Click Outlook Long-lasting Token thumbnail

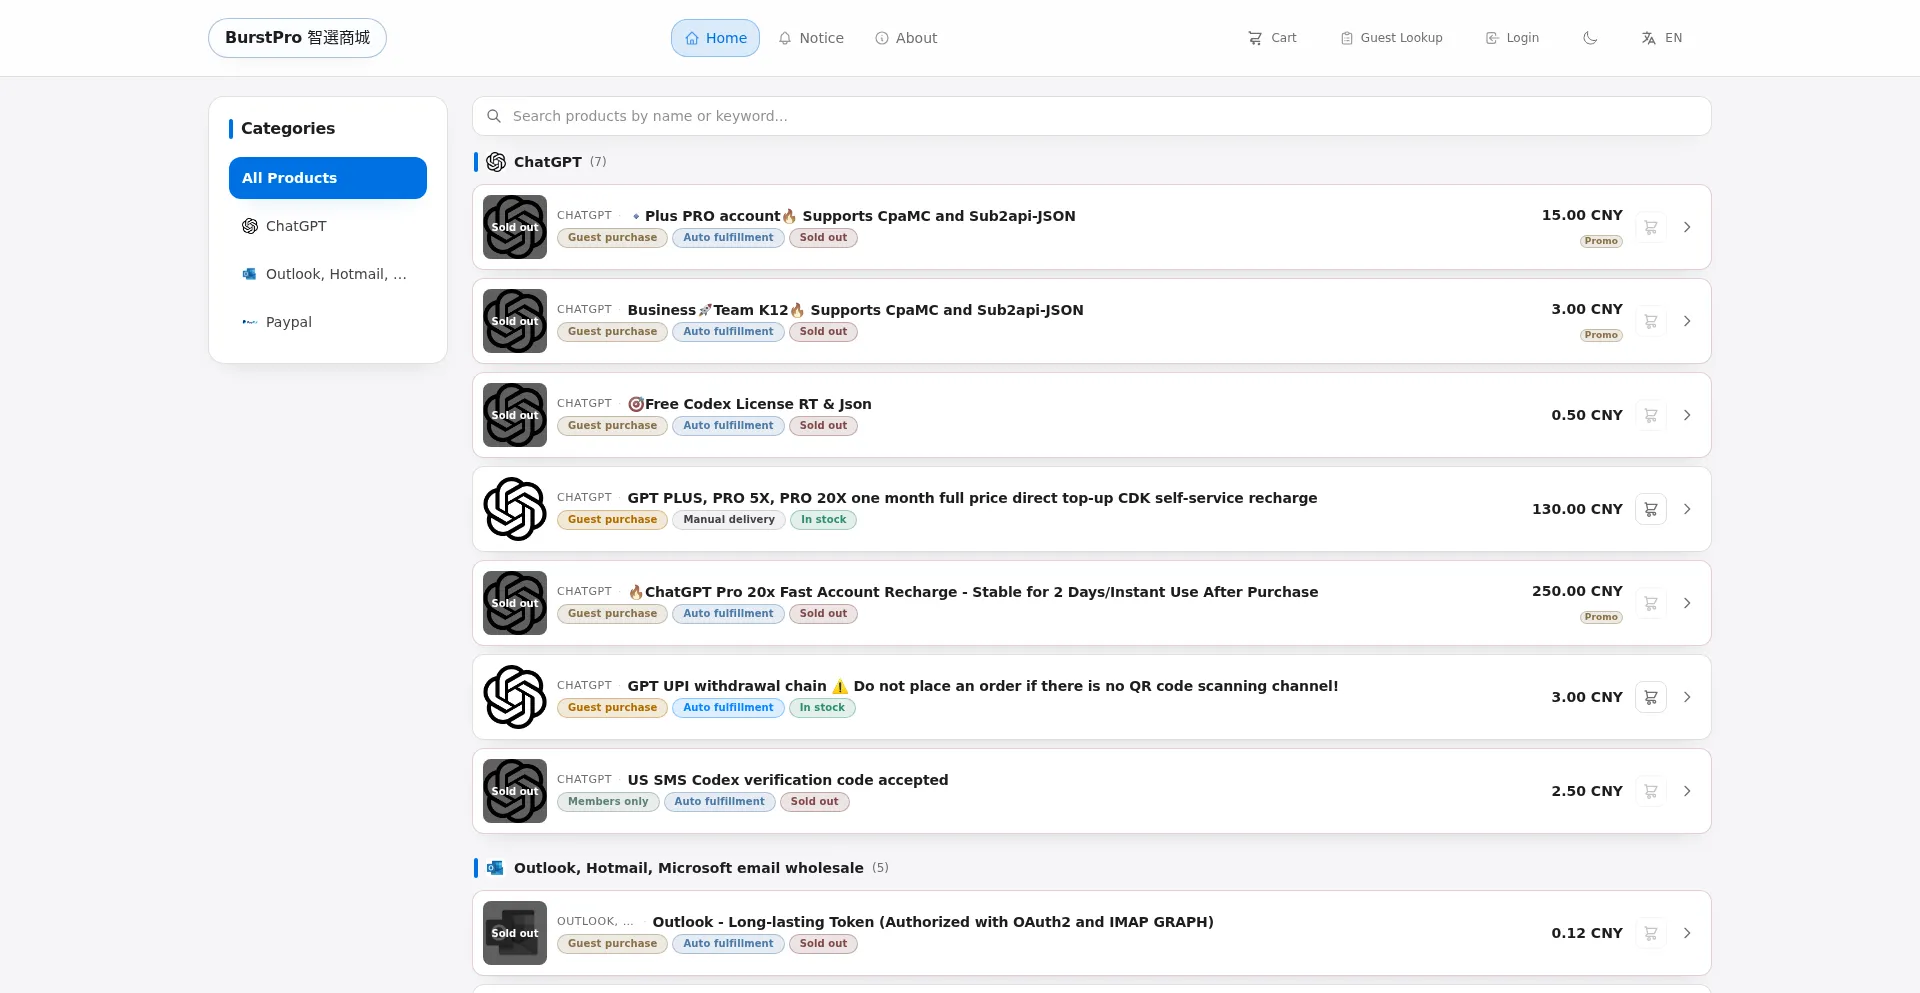click(x=515, y=933)
